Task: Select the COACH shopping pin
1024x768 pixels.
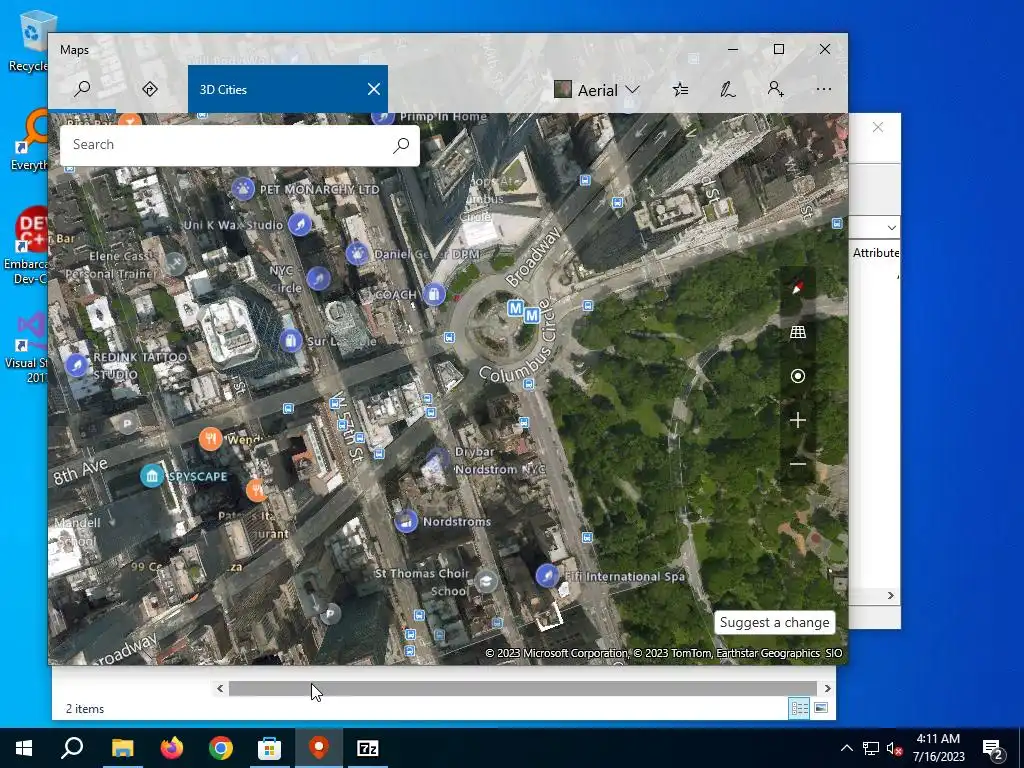Action: tap(434, 295)
